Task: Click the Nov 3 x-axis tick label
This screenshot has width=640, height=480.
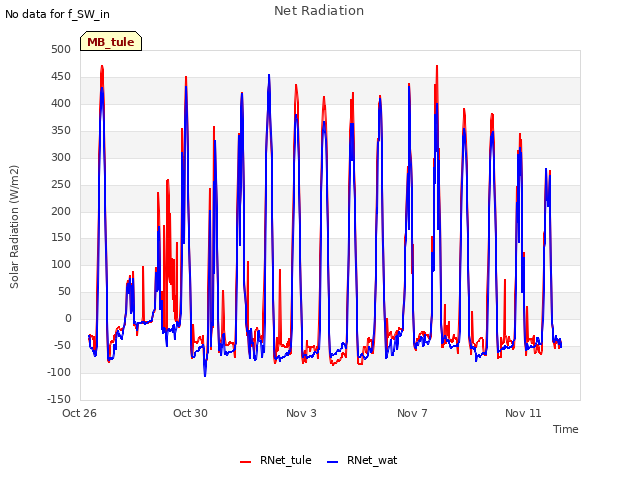Action: [301, 413]
